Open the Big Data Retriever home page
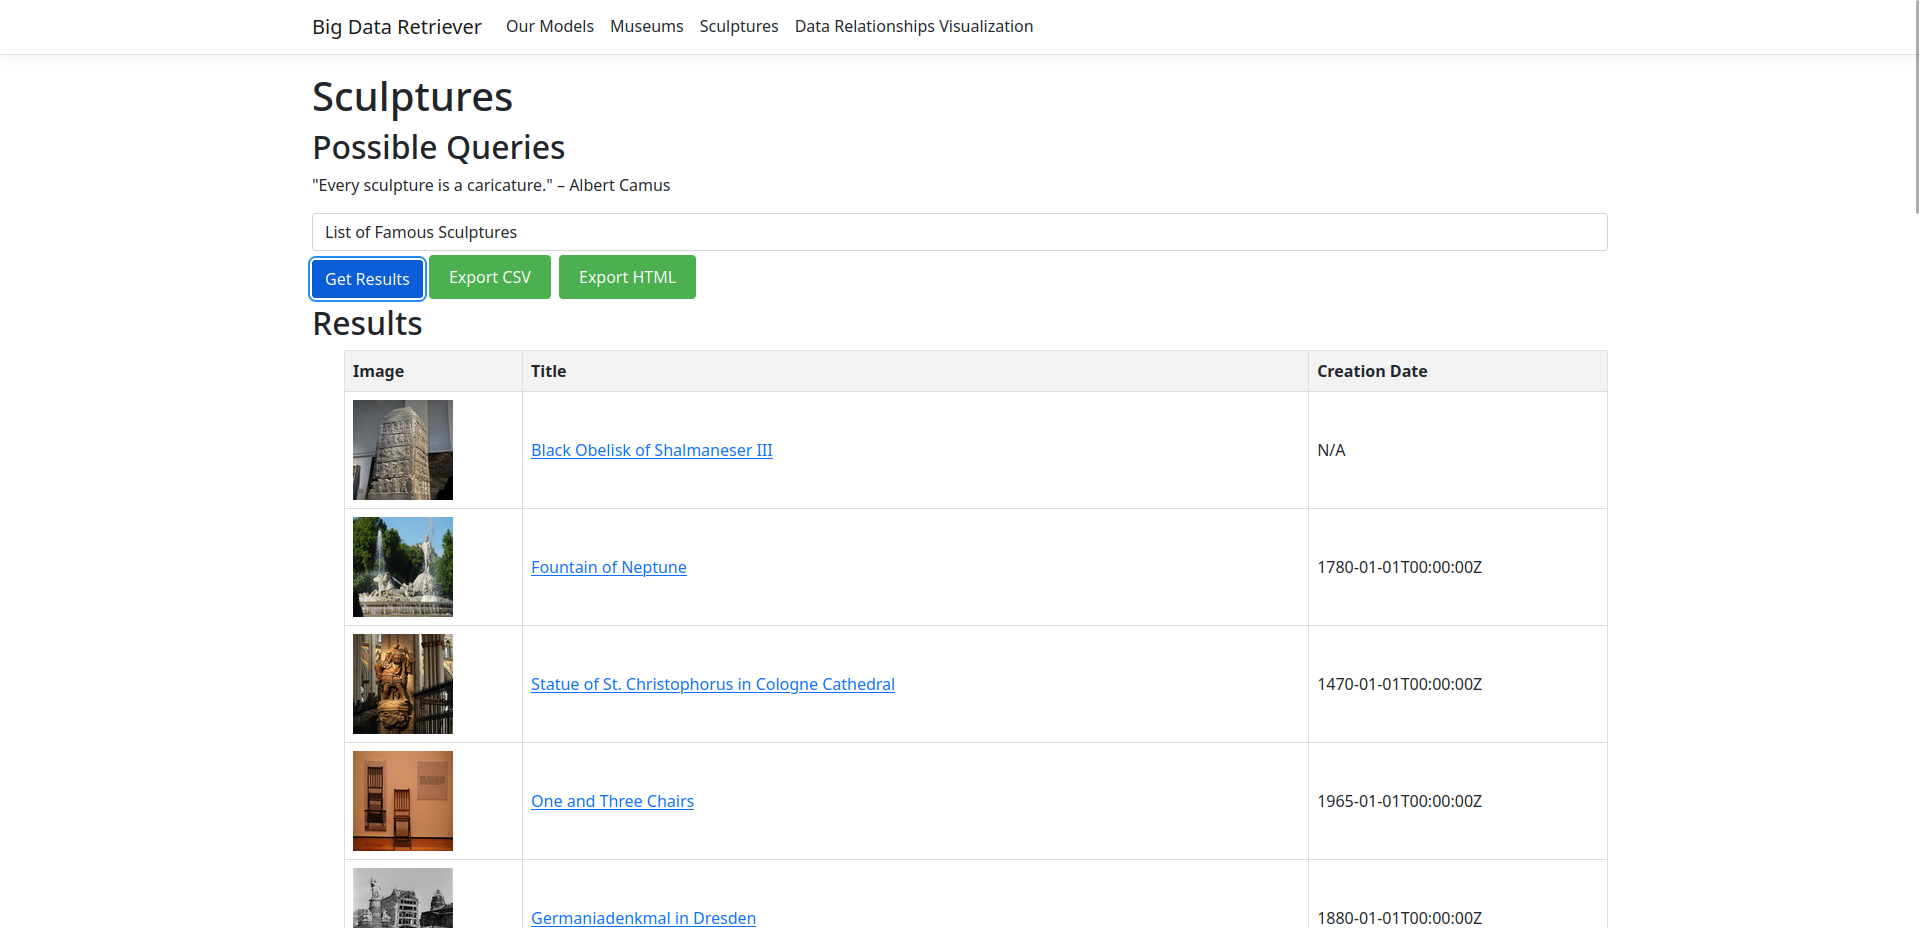This screenshot has width=1920, height=928. click(x=396, y=27)
